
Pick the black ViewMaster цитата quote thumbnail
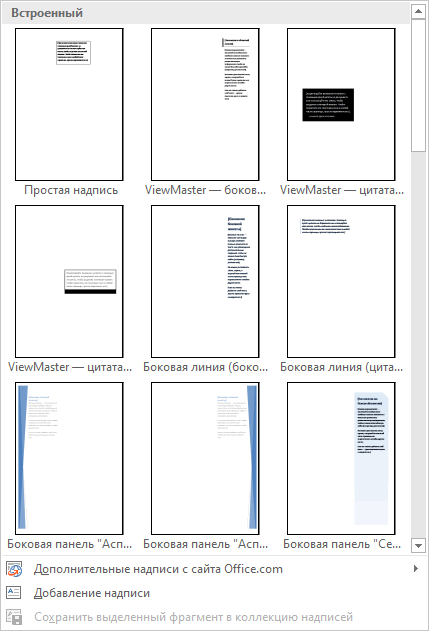coord(341,104)
